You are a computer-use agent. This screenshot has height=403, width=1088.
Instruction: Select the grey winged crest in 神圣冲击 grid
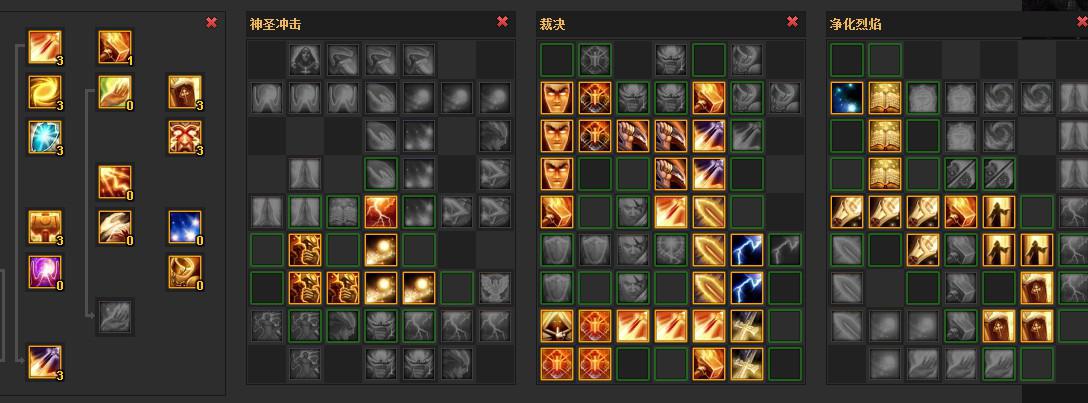[x=494, y=288]
